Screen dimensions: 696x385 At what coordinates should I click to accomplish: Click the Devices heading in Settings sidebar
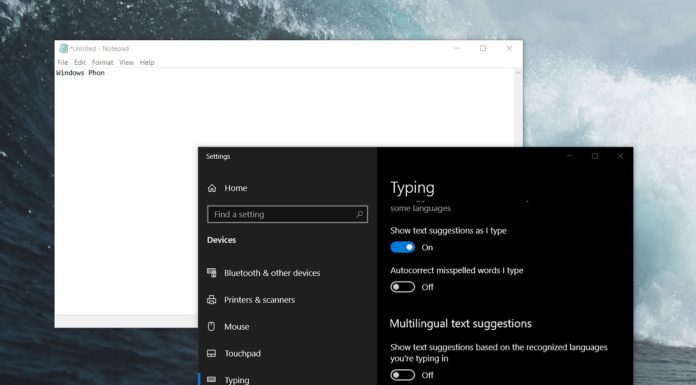(x=221, y=240)
